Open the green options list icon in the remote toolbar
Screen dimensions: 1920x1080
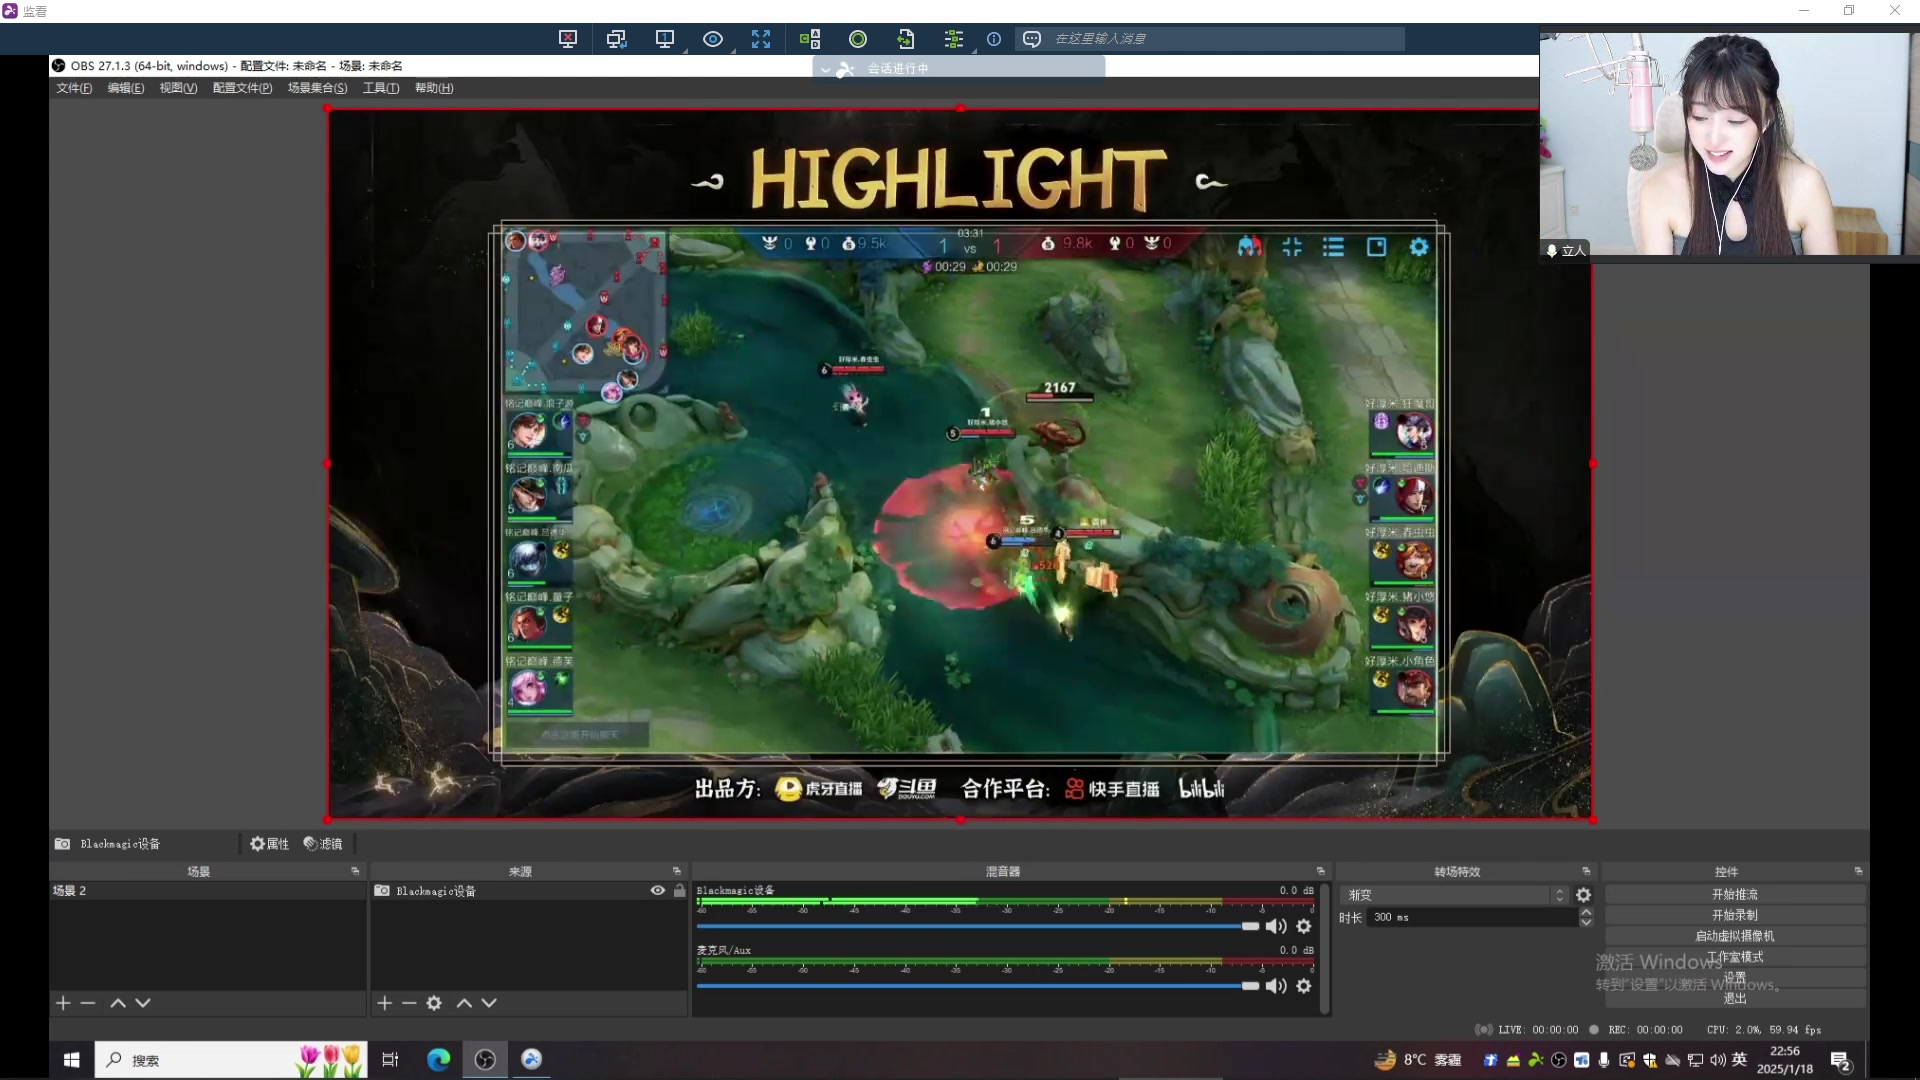(x=954, y=39)
